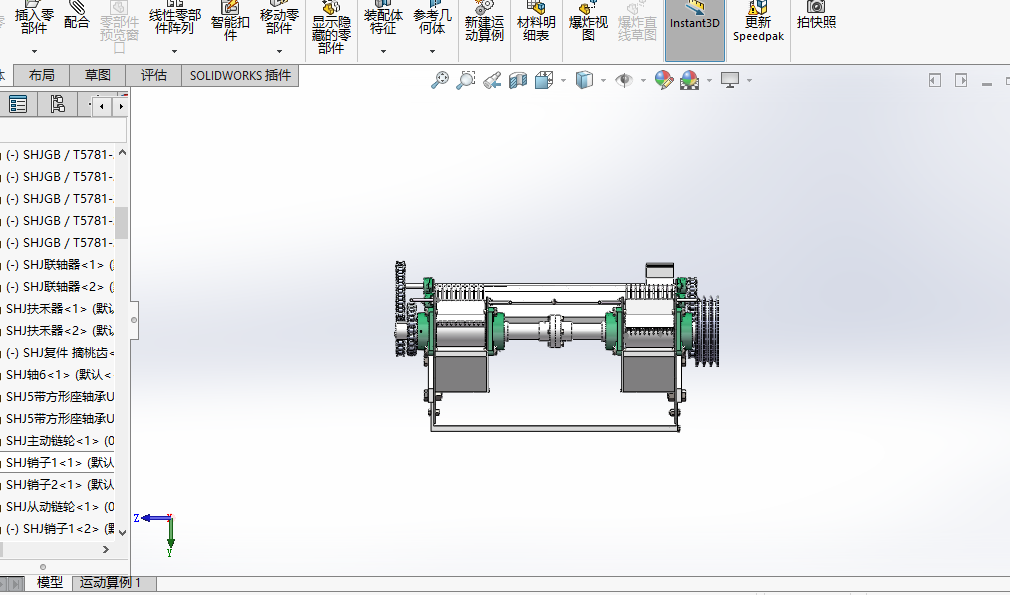The width and height of the screenshot is (1010, 595).
Task: Click Previous View icon
Action: 492,80
